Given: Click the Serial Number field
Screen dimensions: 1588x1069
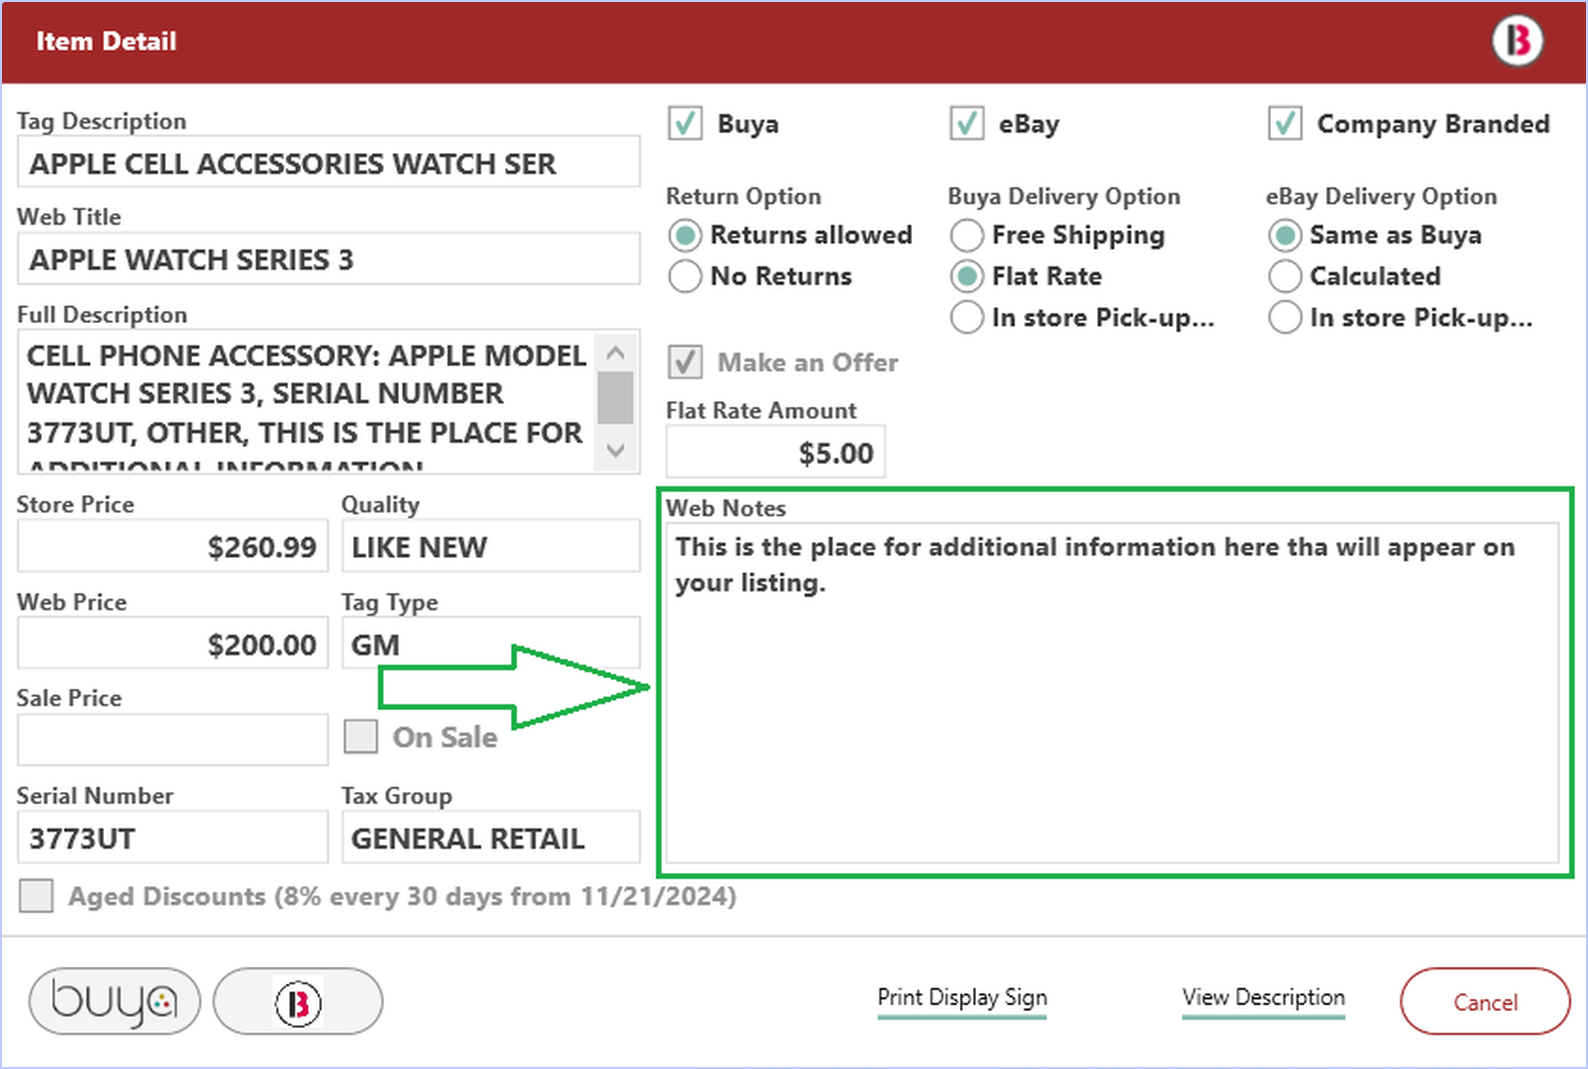Looking at the screenshot, I should click(173, 837).
